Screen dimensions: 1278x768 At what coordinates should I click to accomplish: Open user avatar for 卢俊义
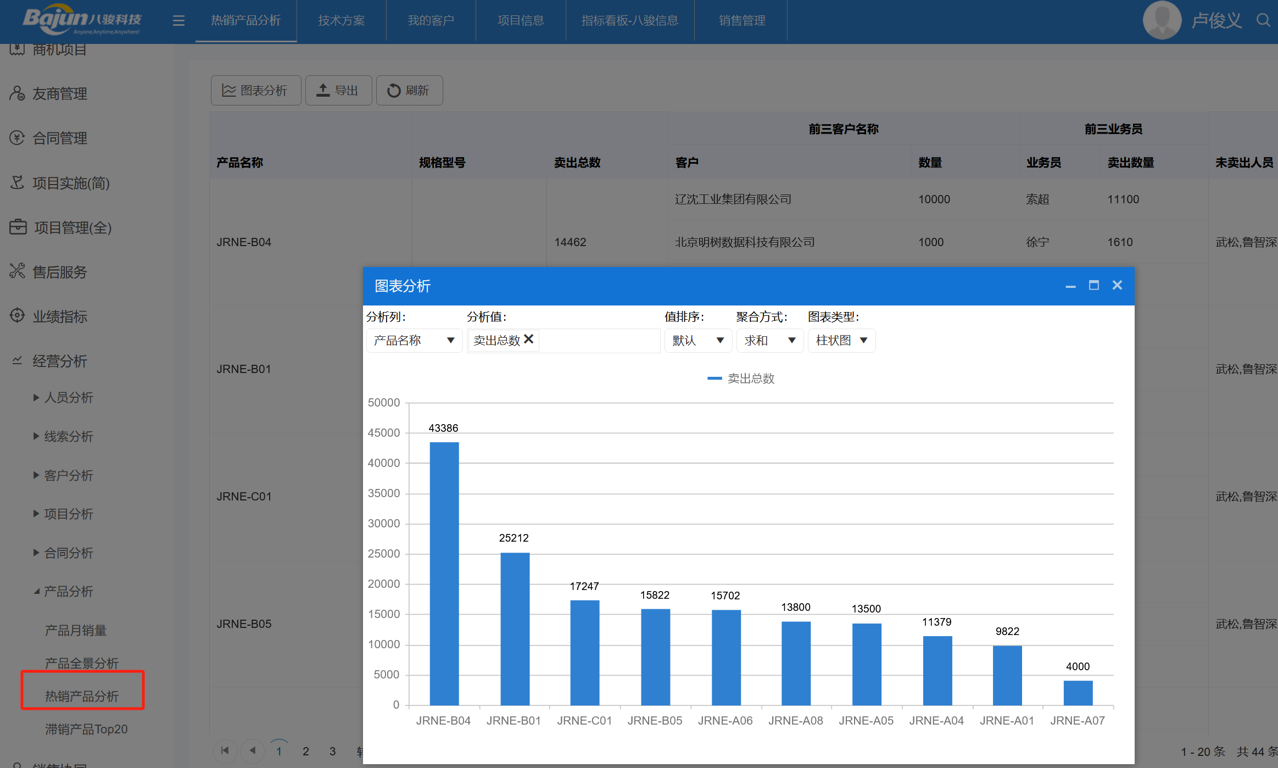point(1161,20)
